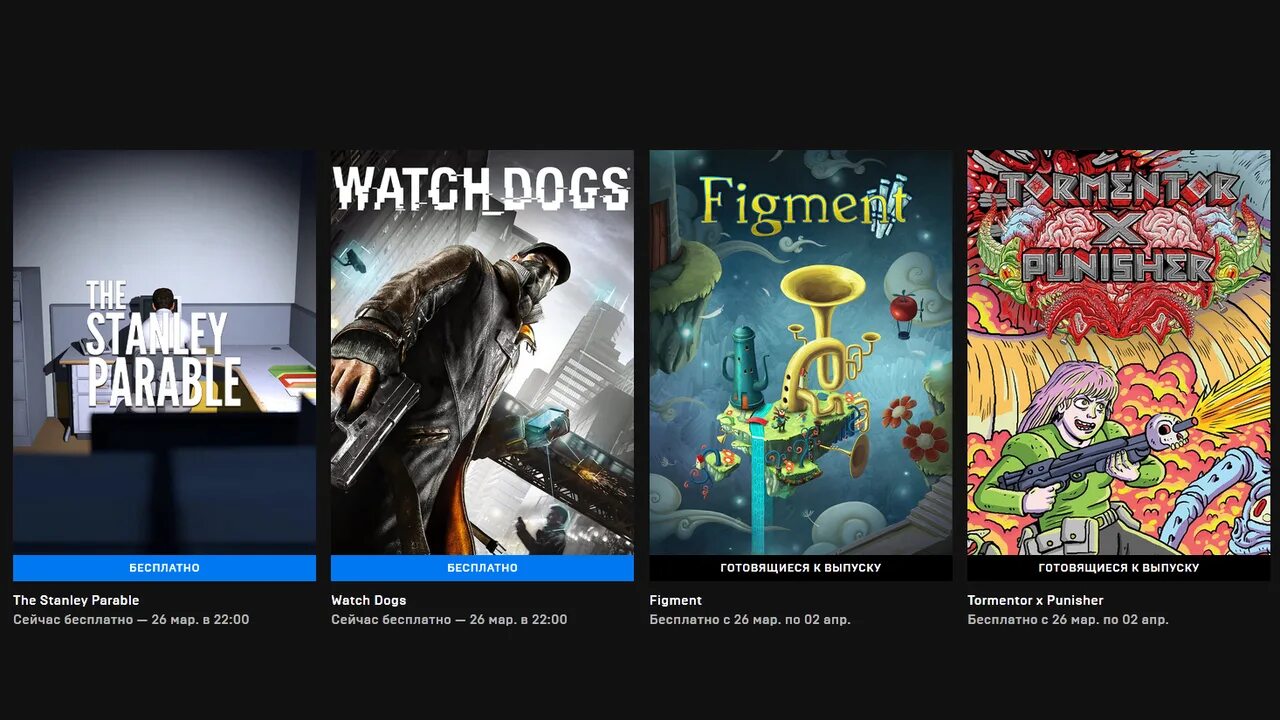Open the Figment title link
The image size is (1280, 720).
(x=675, y=600)
